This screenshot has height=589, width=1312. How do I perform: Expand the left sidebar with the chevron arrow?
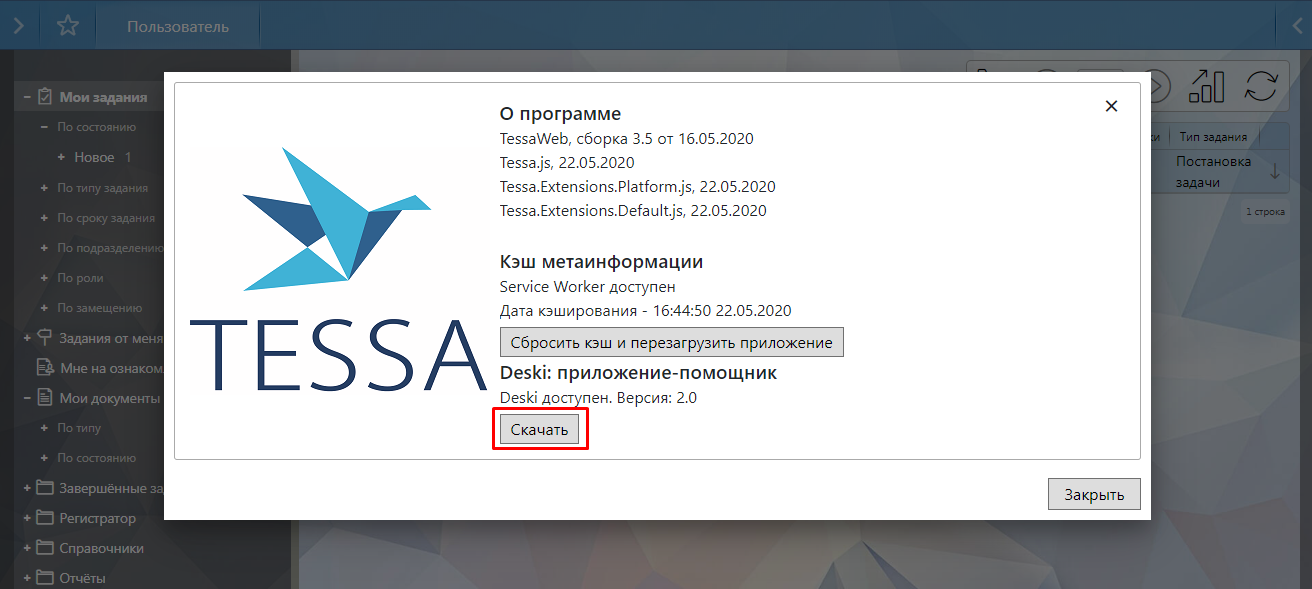coord(19,26)
